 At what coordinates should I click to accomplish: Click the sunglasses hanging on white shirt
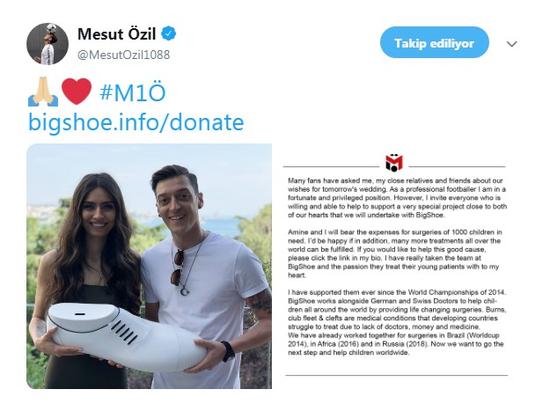click(x=177, y=267)
